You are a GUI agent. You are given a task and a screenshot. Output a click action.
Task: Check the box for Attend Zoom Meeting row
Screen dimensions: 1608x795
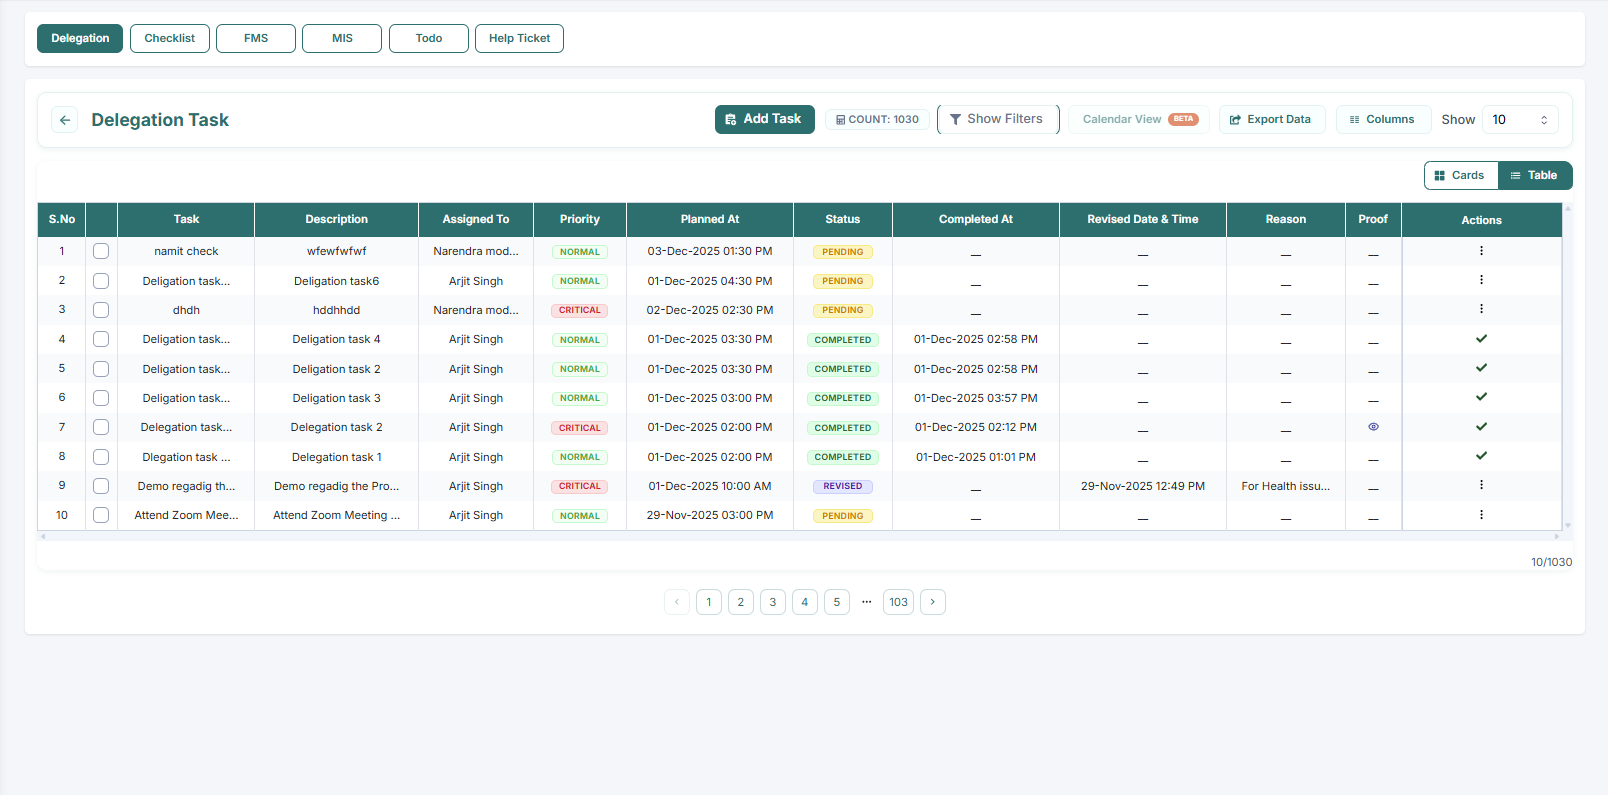[101, 515]
